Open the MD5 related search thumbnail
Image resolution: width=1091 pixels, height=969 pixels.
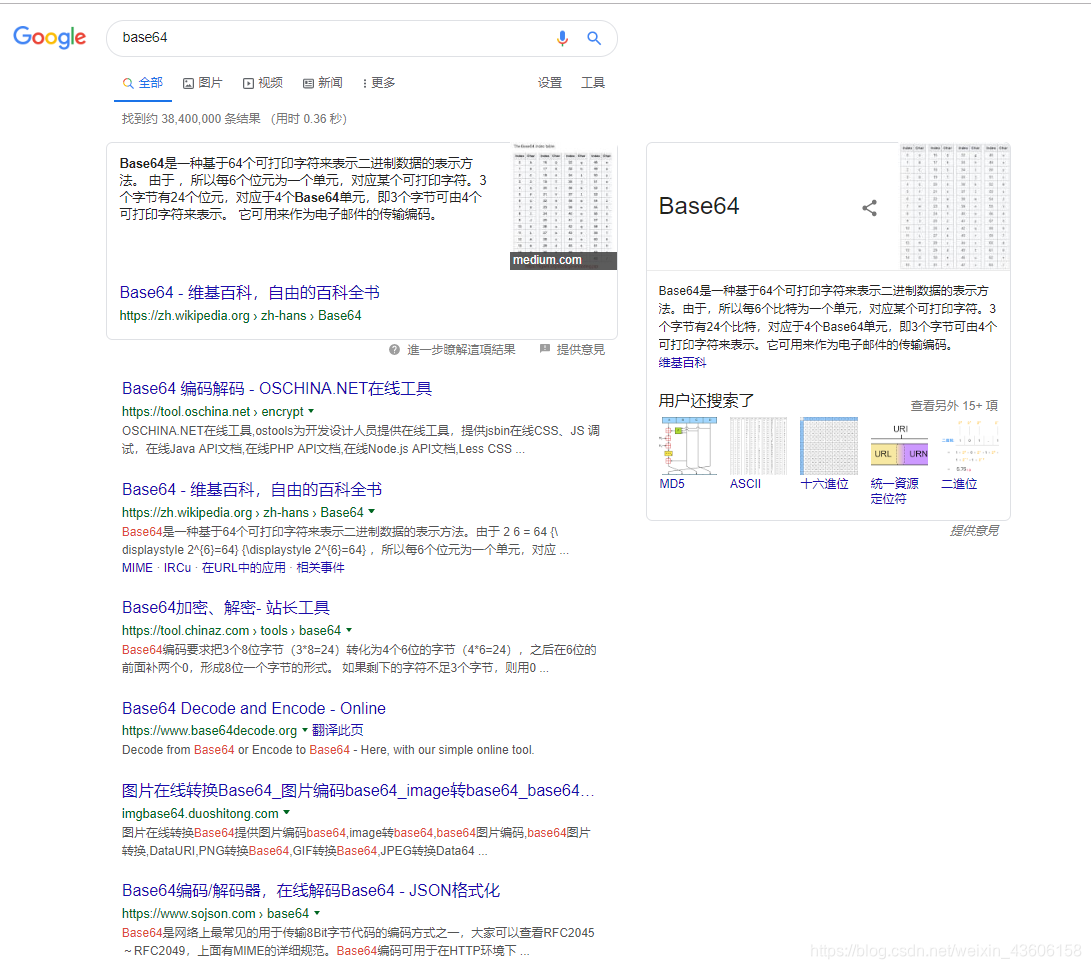(x=689, y=446)
